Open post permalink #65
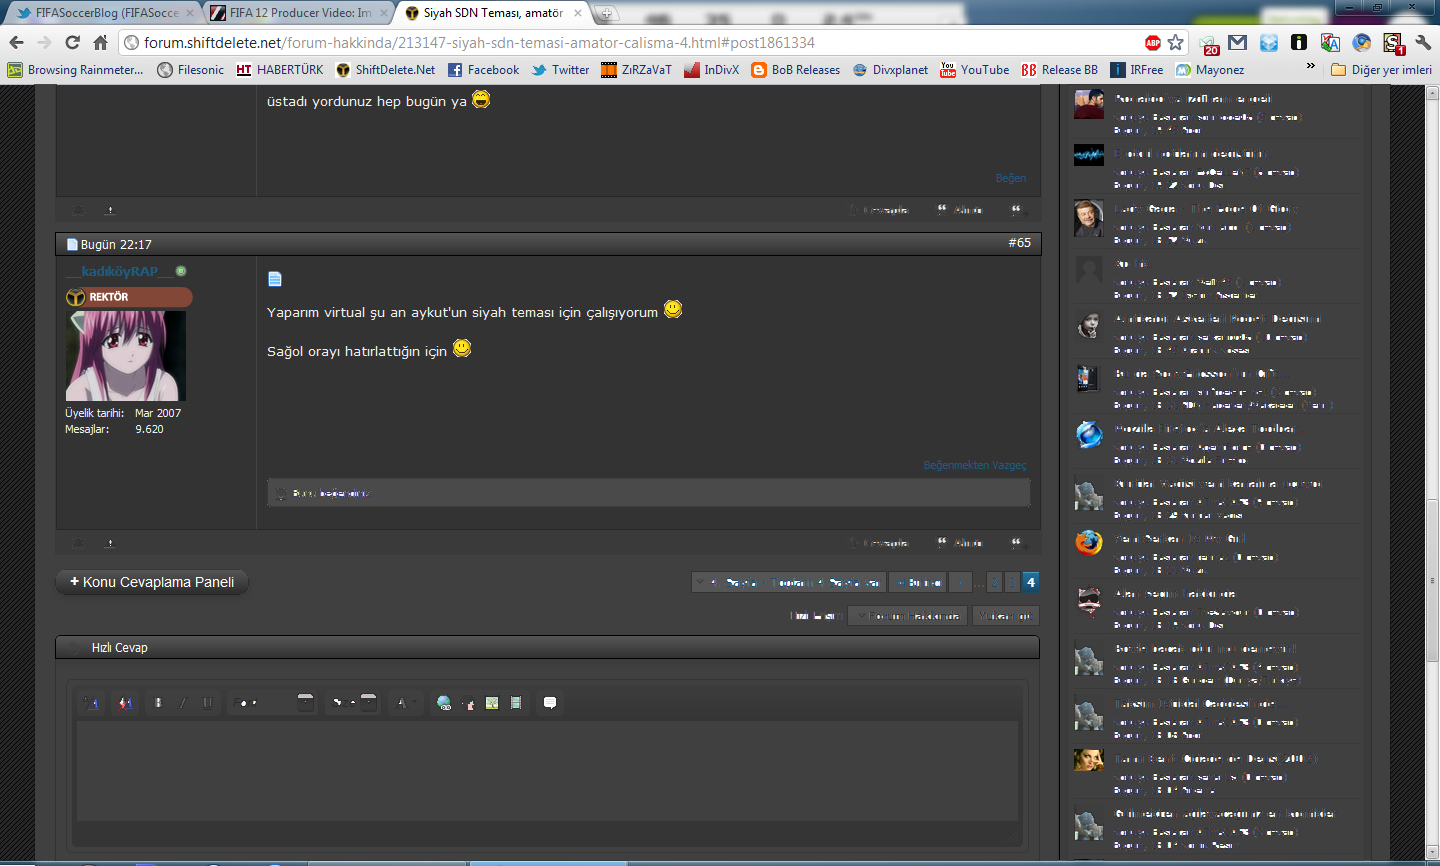The width and height of the screenshot is (1440, 866). click(1019, 243)
